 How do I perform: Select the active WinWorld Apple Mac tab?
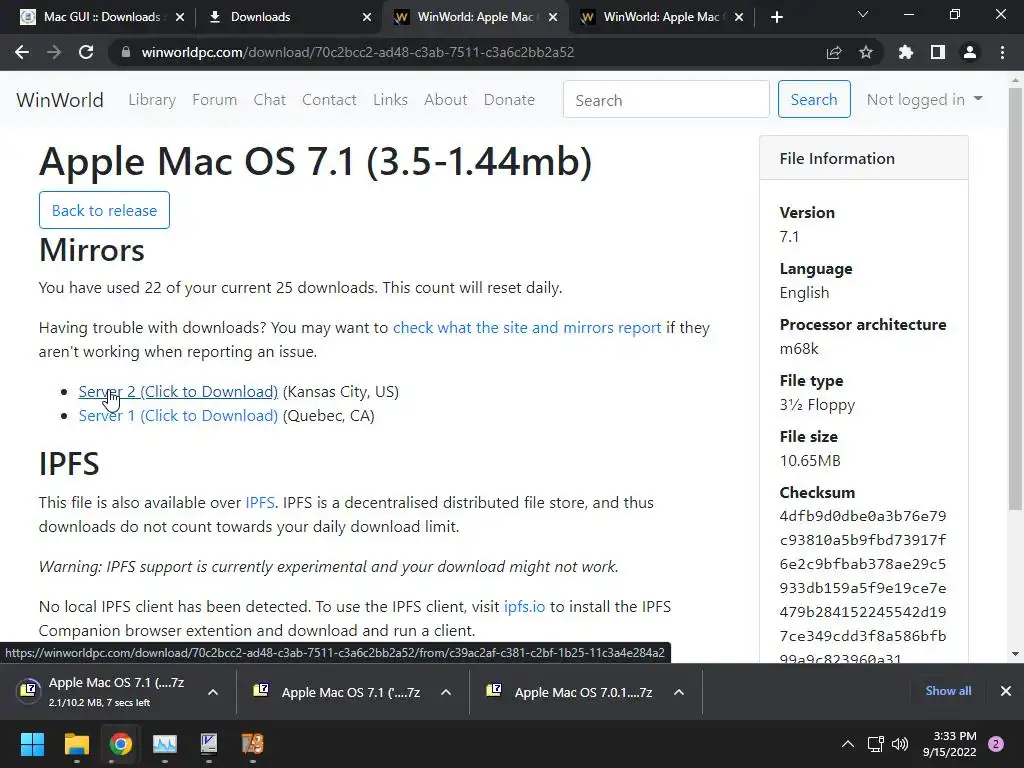pos(475,17)
